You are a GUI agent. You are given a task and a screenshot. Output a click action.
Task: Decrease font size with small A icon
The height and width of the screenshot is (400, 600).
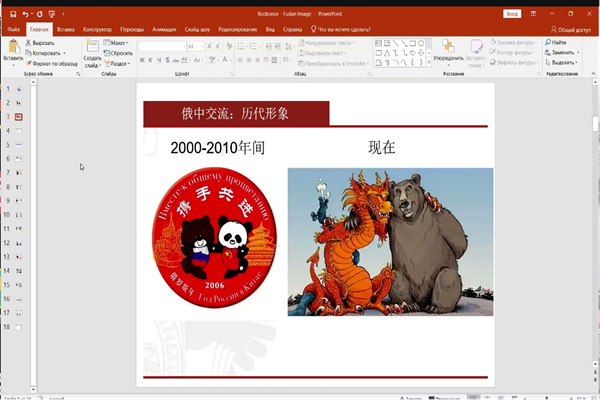(x=218, y=46)
